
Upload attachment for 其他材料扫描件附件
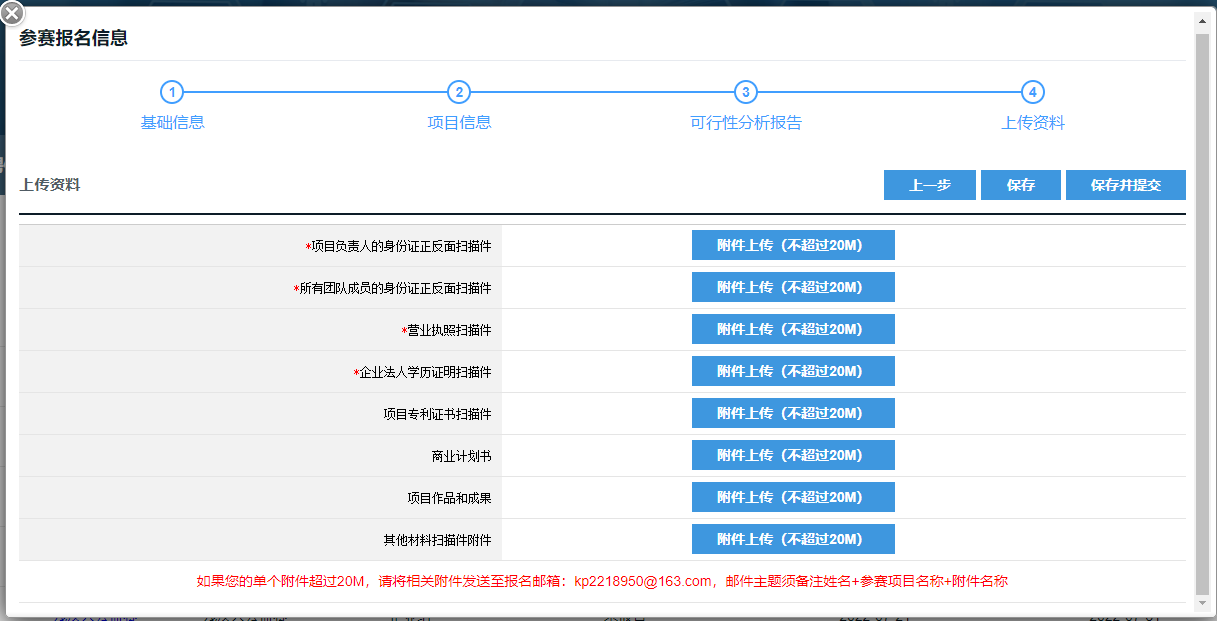(793, 539)
